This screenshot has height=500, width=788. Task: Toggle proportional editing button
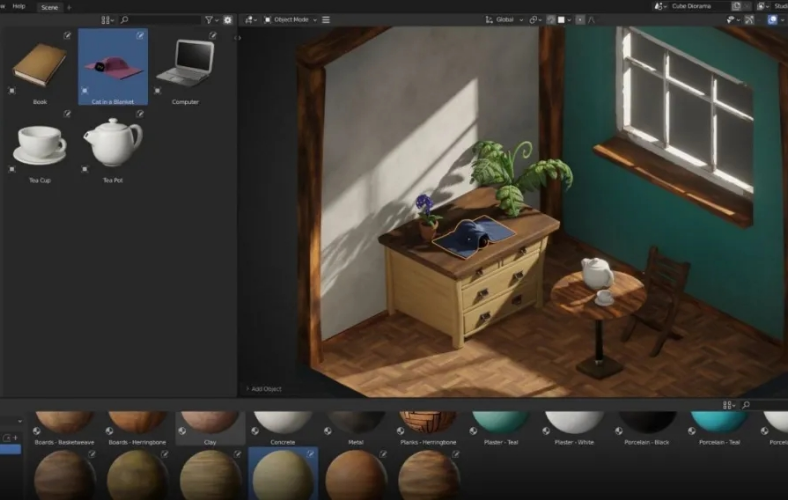[580, 20]
